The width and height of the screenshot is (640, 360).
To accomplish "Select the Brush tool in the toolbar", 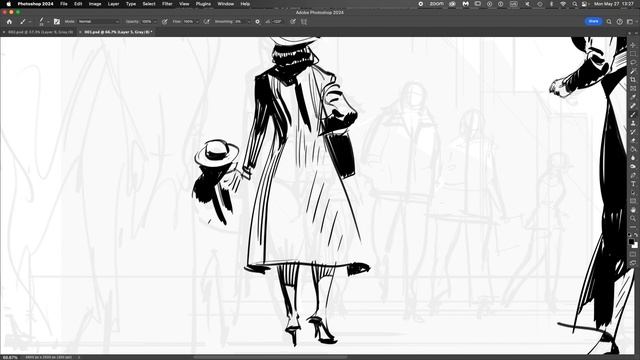I will click(x=633, y=115).
